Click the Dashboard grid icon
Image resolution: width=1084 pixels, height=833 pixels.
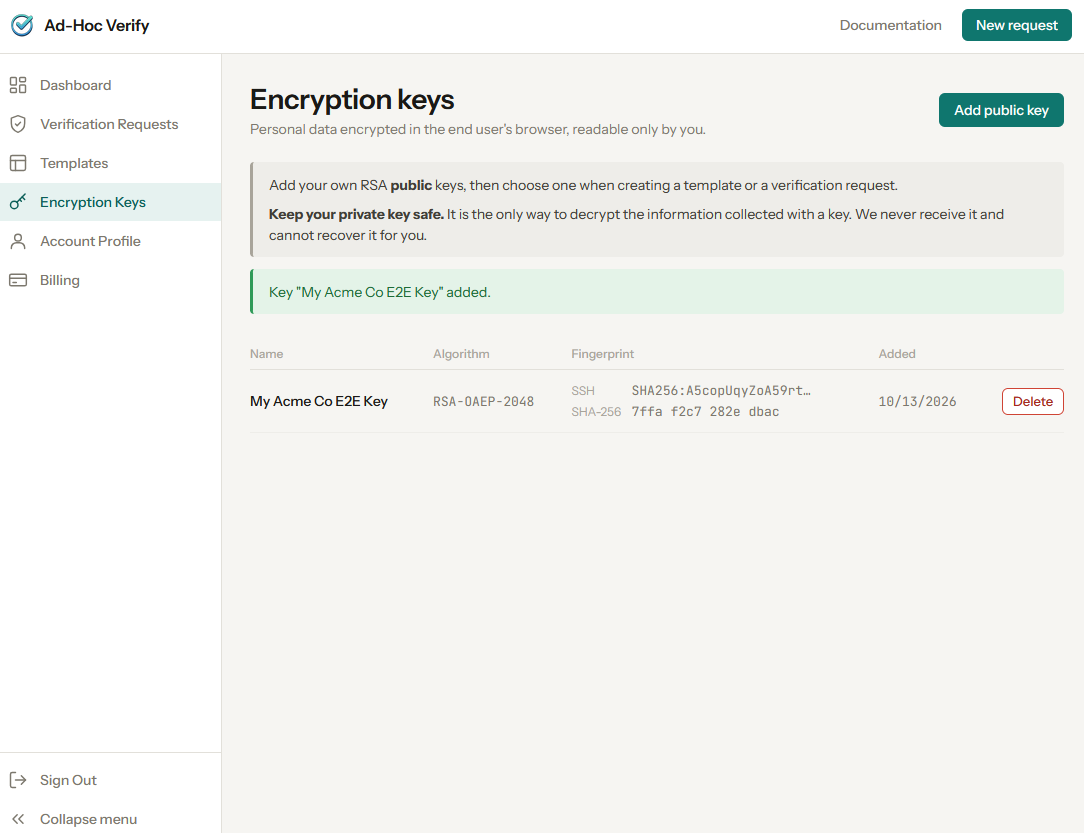click(x=18, y=85)
